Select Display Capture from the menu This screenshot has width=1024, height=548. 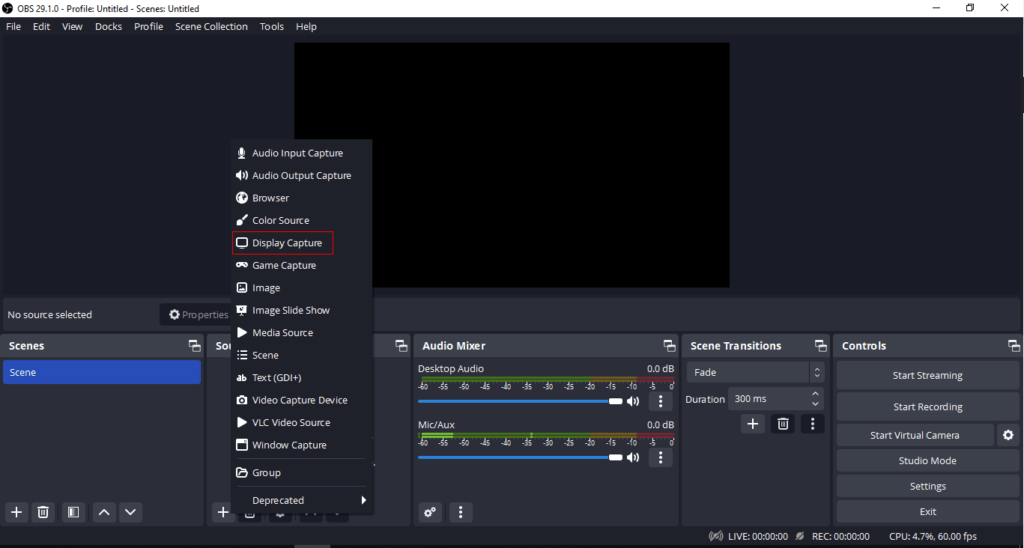pyautogui.click(x=302, y=243)
